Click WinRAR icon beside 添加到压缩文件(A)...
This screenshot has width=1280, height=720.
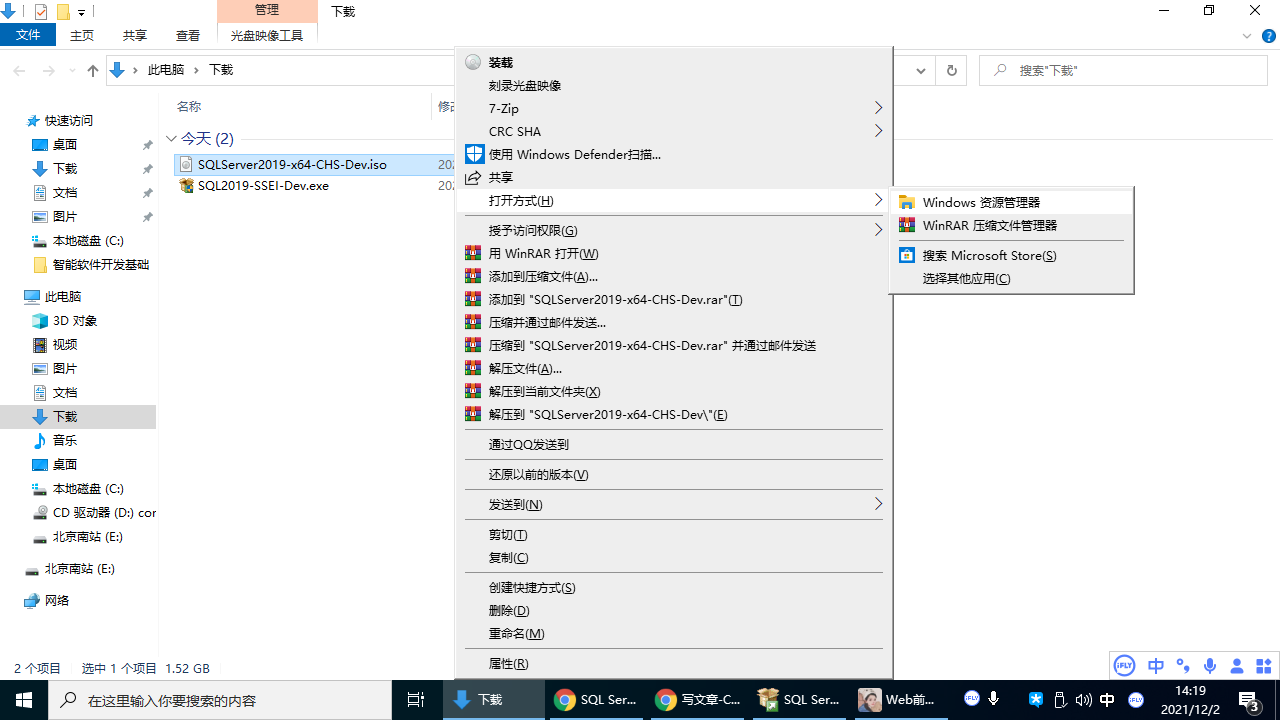tap(473, 276)
